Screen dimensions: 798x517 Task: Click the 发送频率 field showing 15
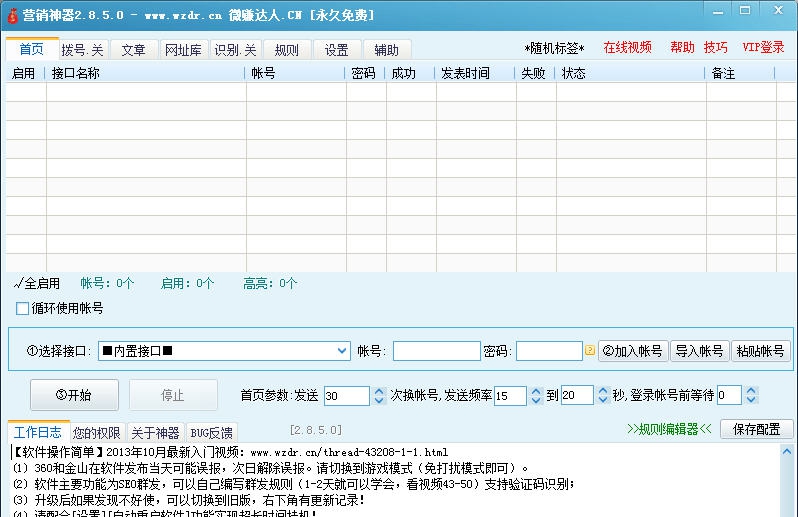click(x=510, y=396)
